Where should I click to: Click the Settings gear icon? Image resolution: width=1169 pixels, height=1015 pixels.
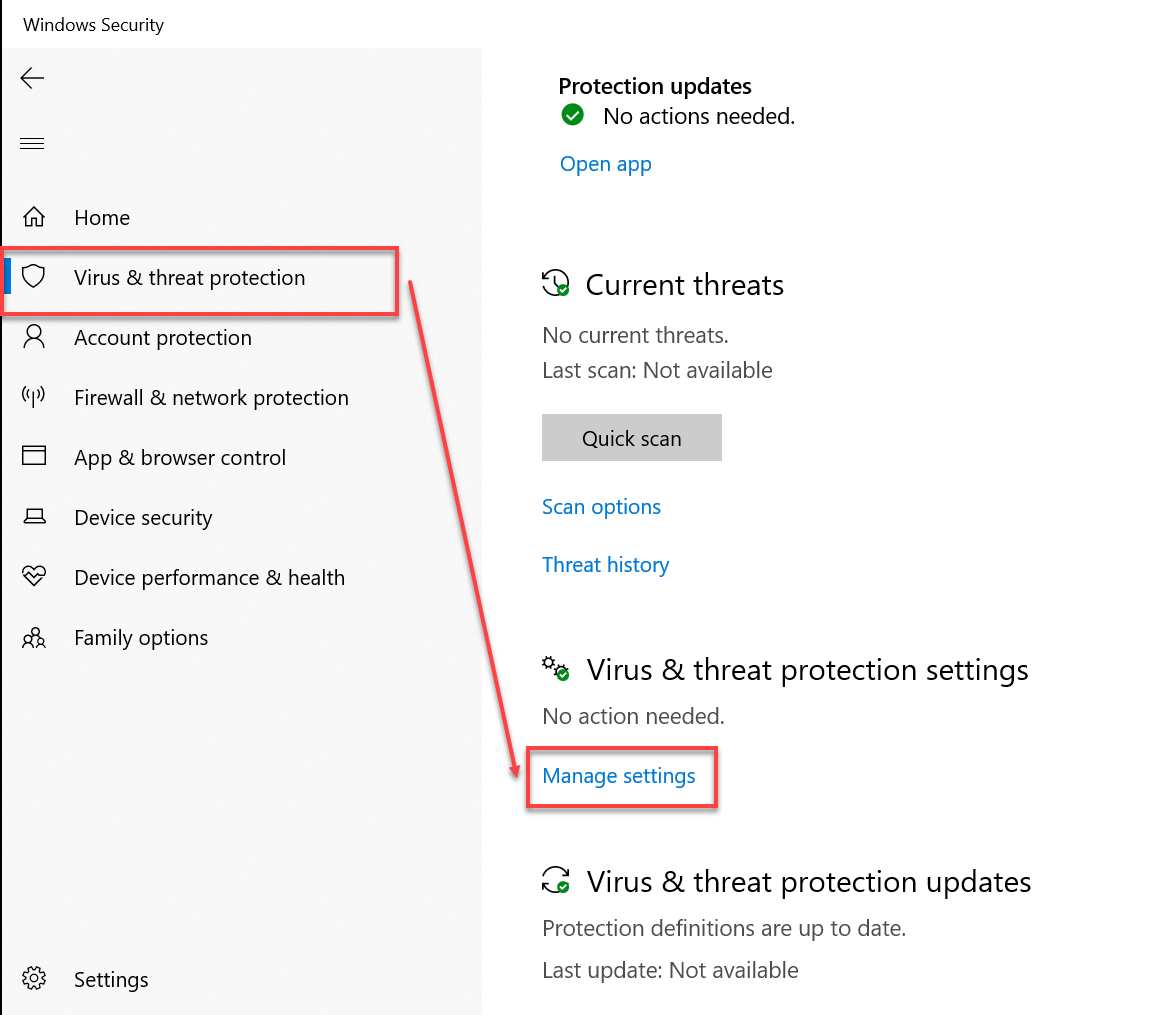[34, 978]
